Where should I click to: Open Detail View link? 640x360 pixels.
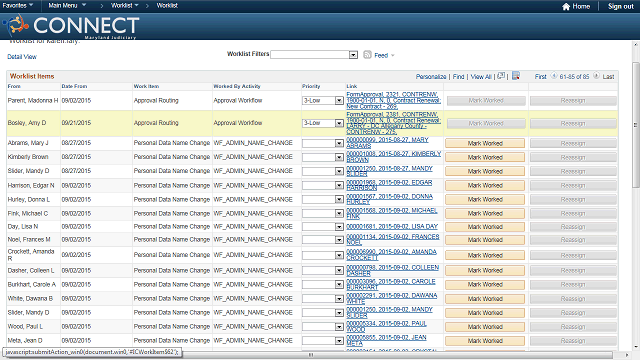[x=22, y=57]
